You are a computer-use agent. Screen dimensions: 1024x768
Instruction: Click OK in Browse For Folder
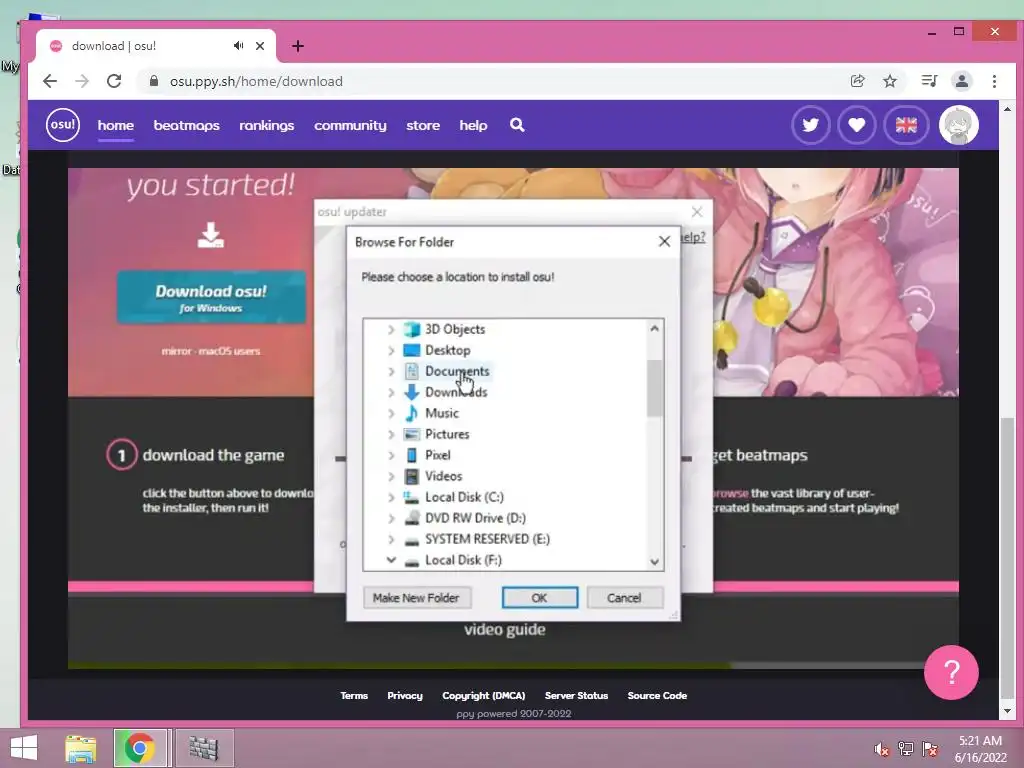(539, 598)
